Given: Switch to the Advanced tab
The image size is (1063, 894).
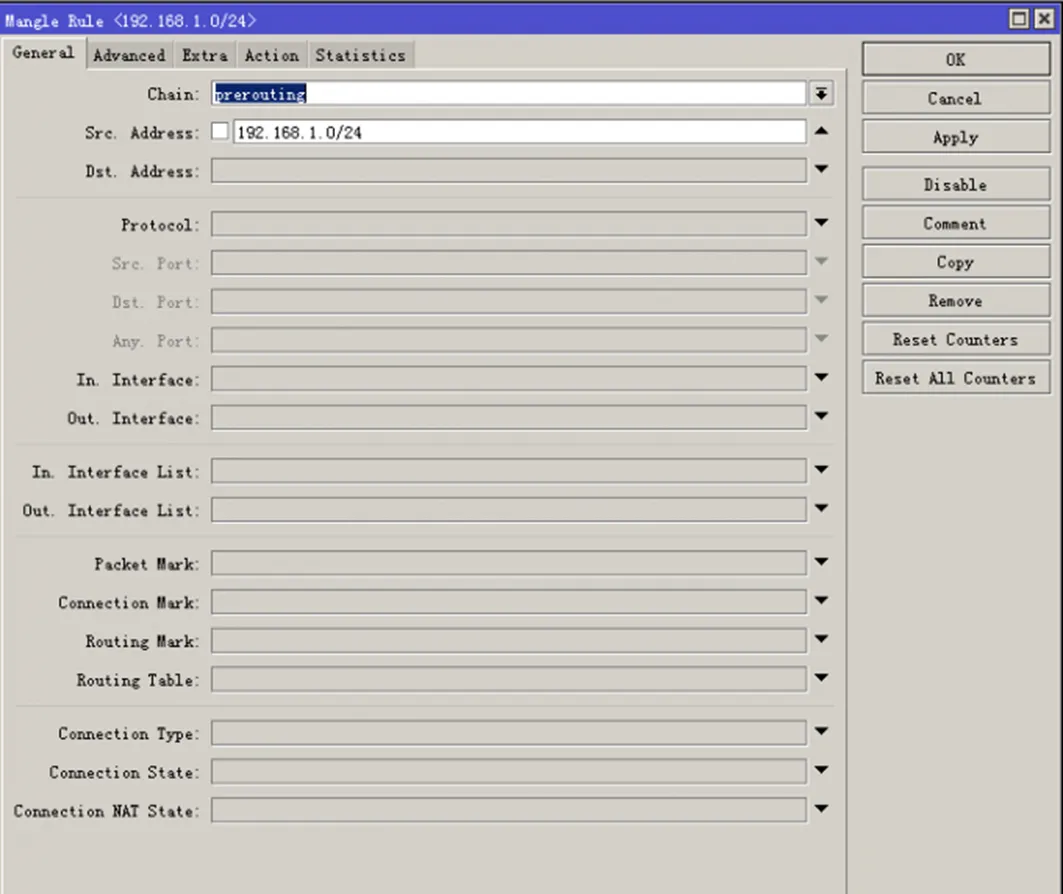Looking at the screenshot, I should click(129, 56).
